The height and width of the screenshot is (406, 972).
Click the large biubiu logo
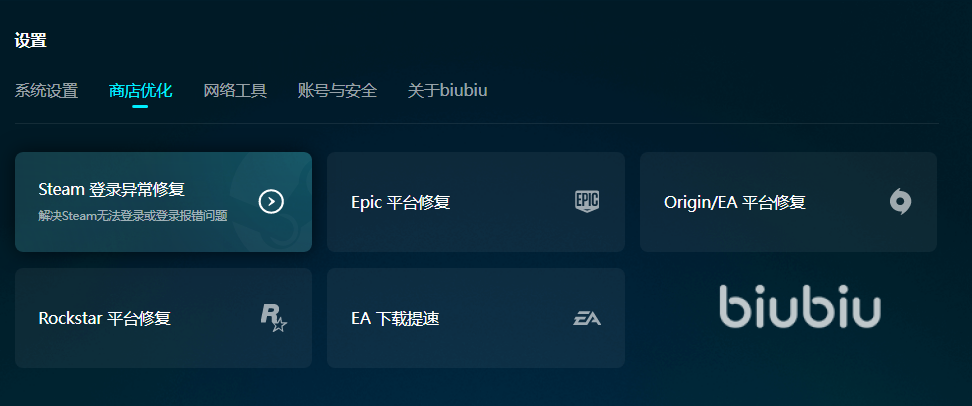[x=800, y=307]
